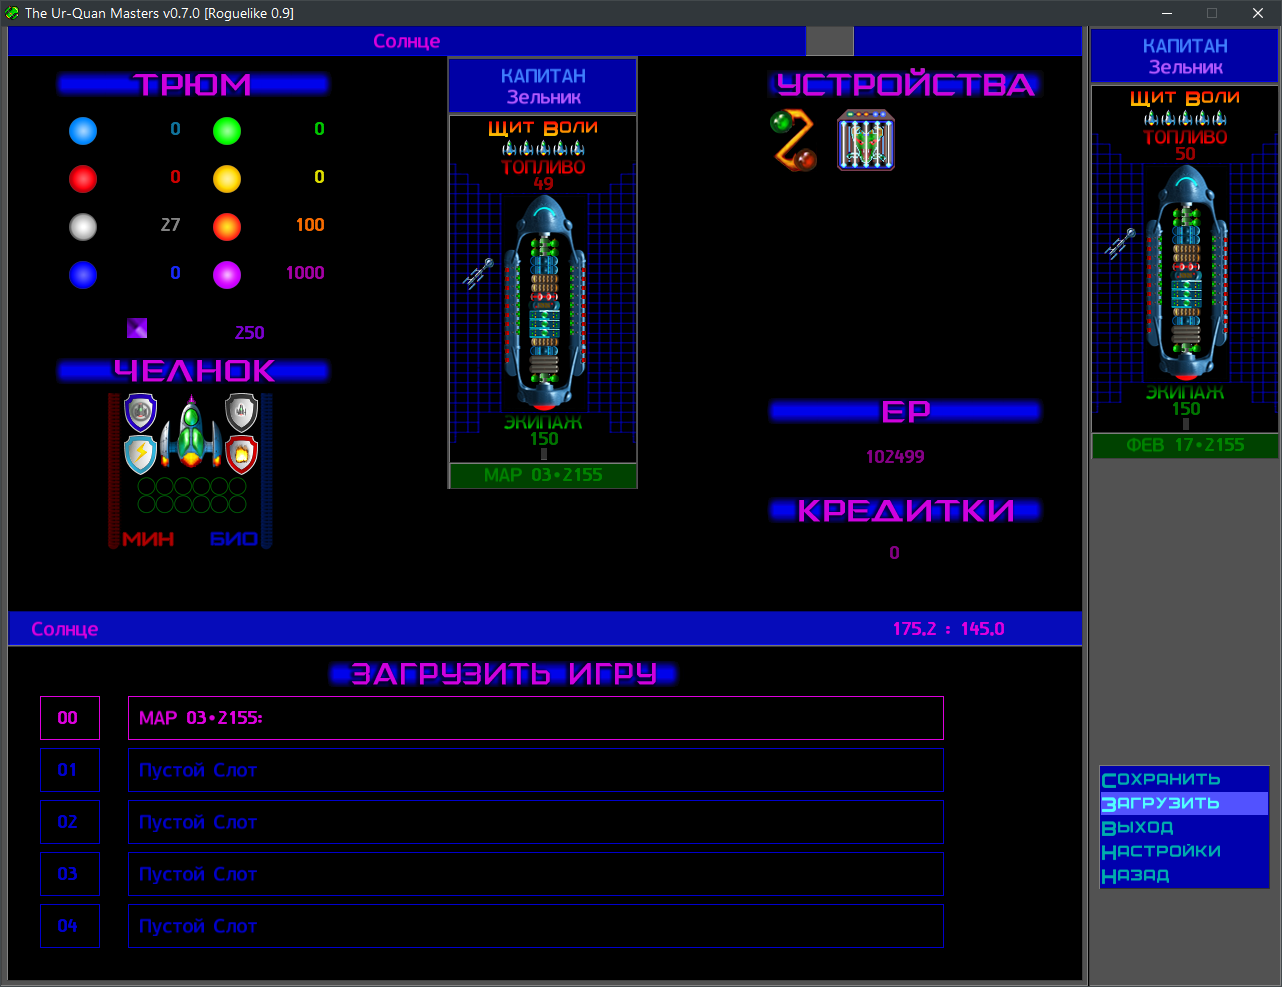The image size is (1282, 987).
Task: Click the date ФЕВ 17•2155 in the right panel
Action: pyautogui.click(x=1185, y=445)
